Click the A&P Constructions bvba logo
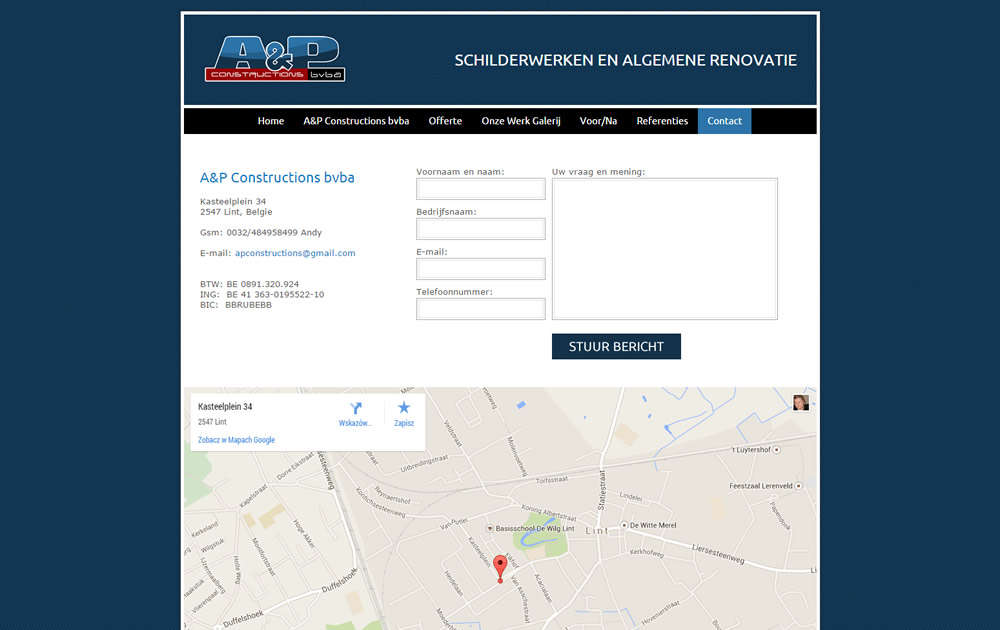The width and height of the screenshot is (1000, 630). click(275, 59)
